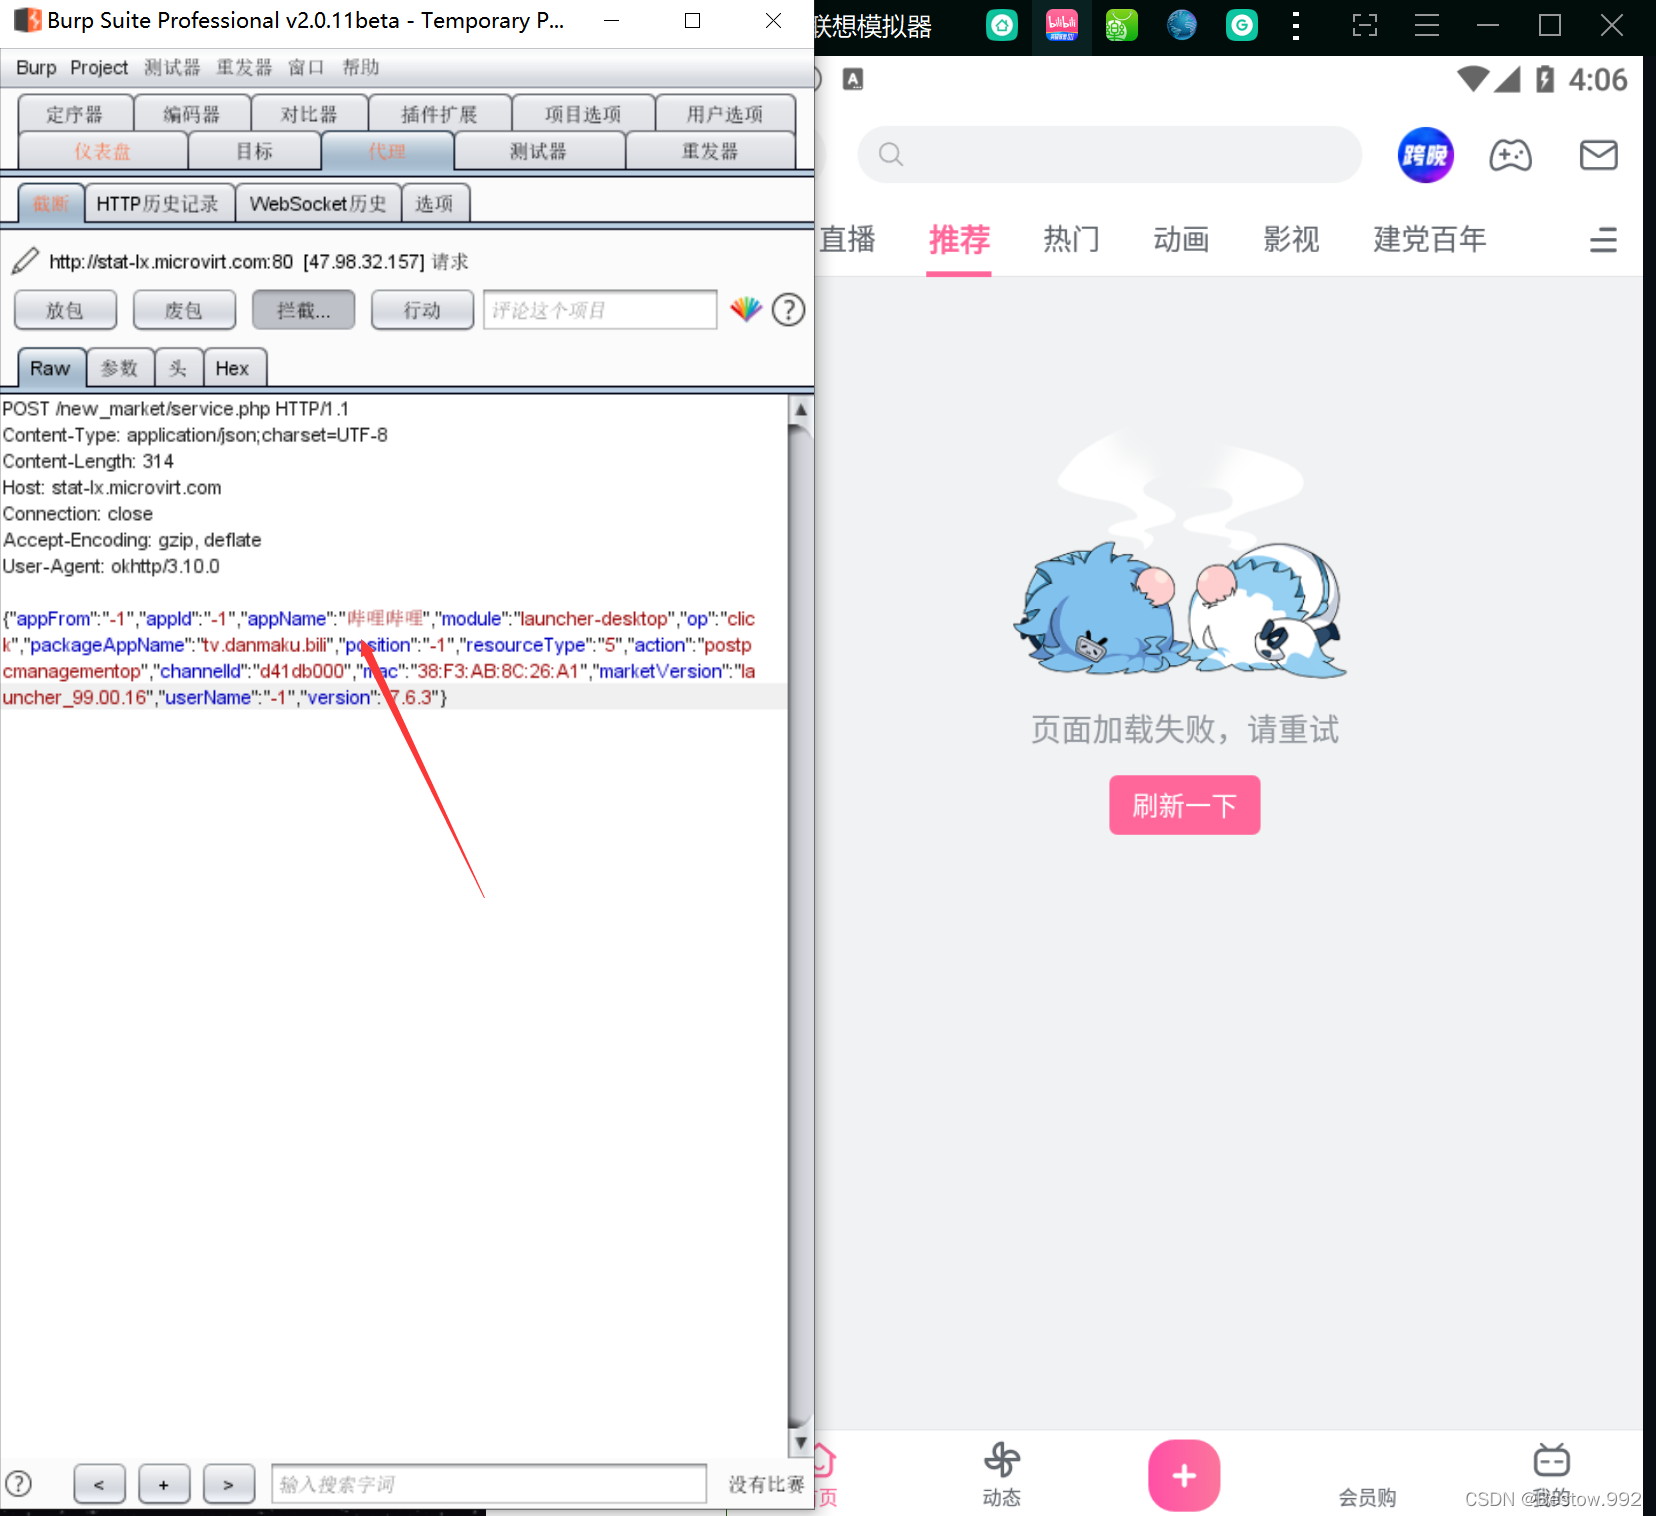Open the emulator three-dot more menu
This screenshot has width=1656, height=1516.
(x=1296, y=25)
